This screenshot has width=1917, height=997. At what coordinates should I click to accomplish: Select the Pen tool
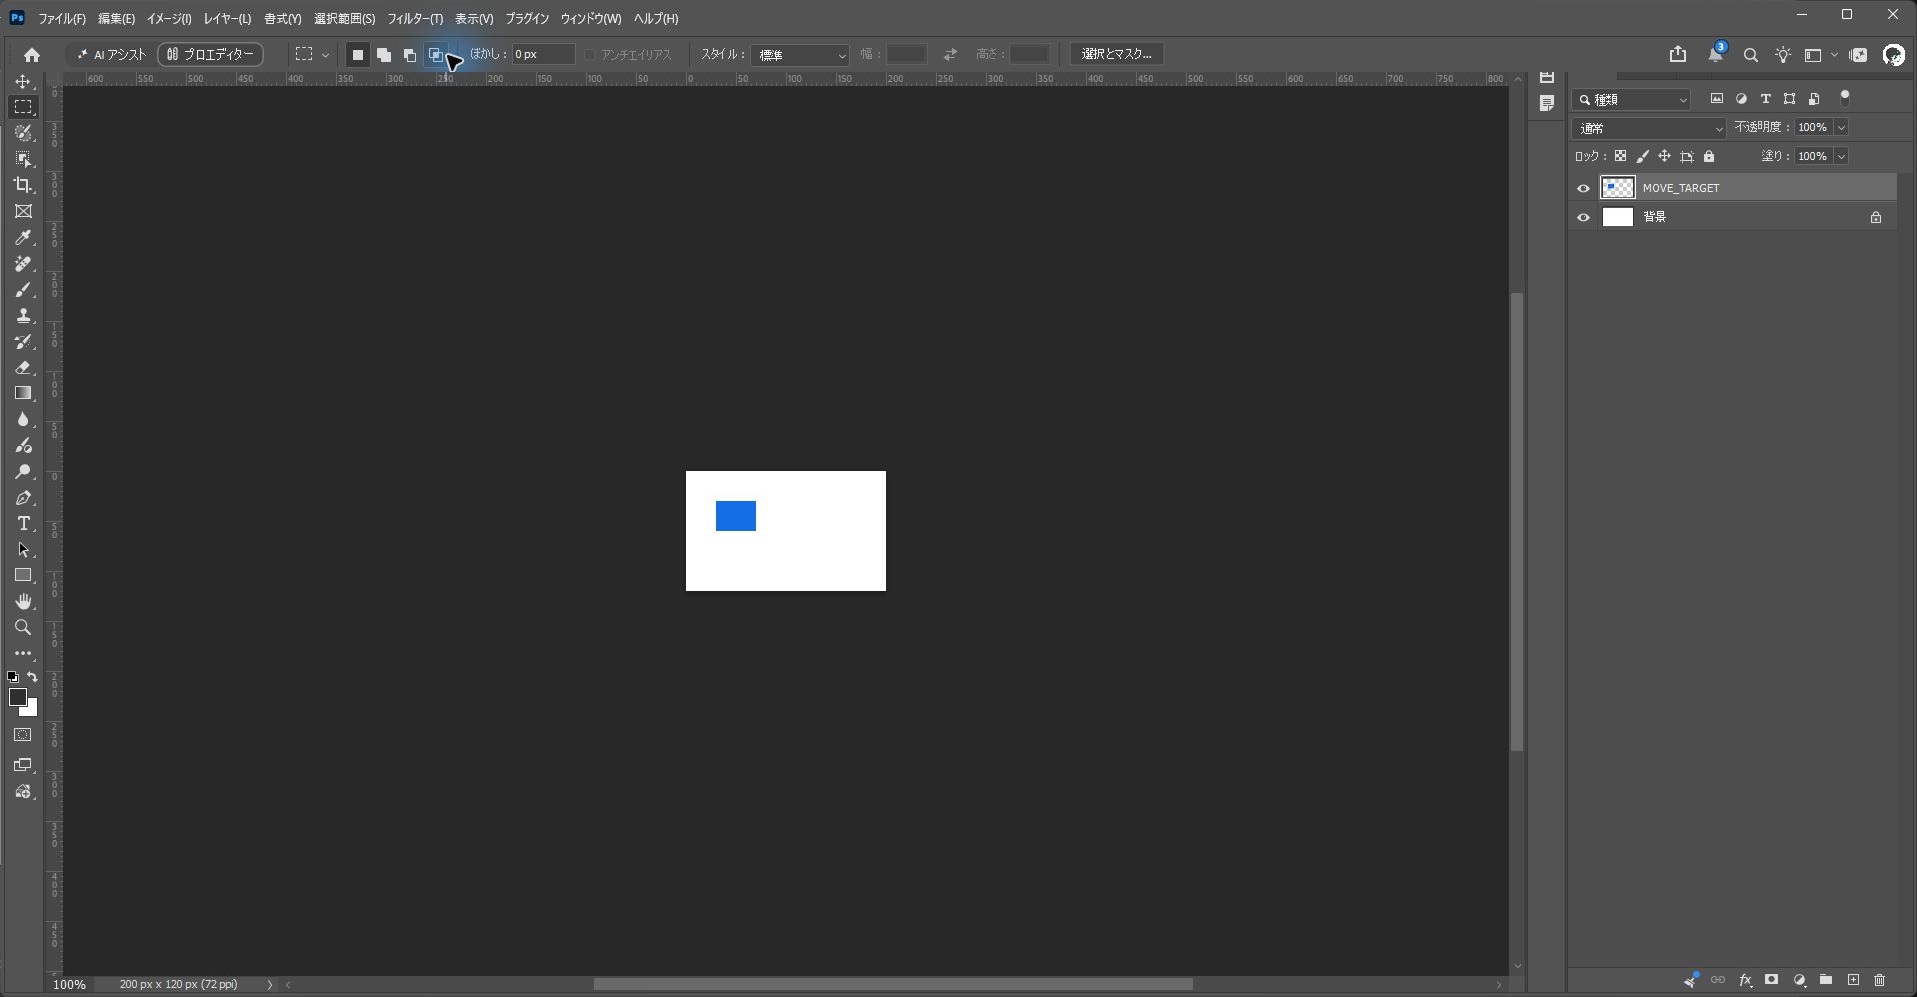click(x=23, y=497)
